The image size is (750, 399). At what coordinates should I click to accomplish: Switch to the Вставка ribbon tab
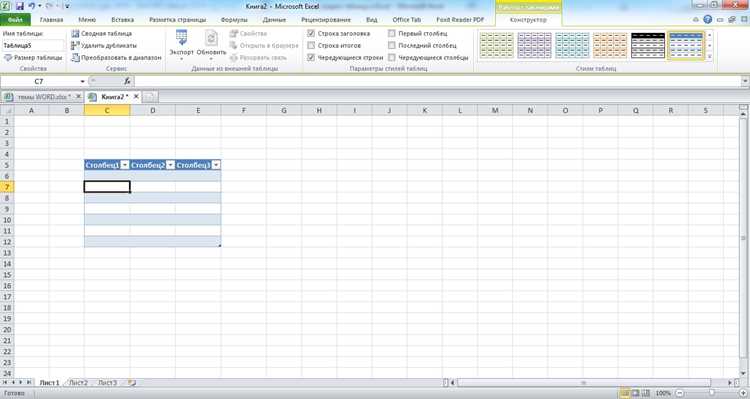tap(122, 20)
